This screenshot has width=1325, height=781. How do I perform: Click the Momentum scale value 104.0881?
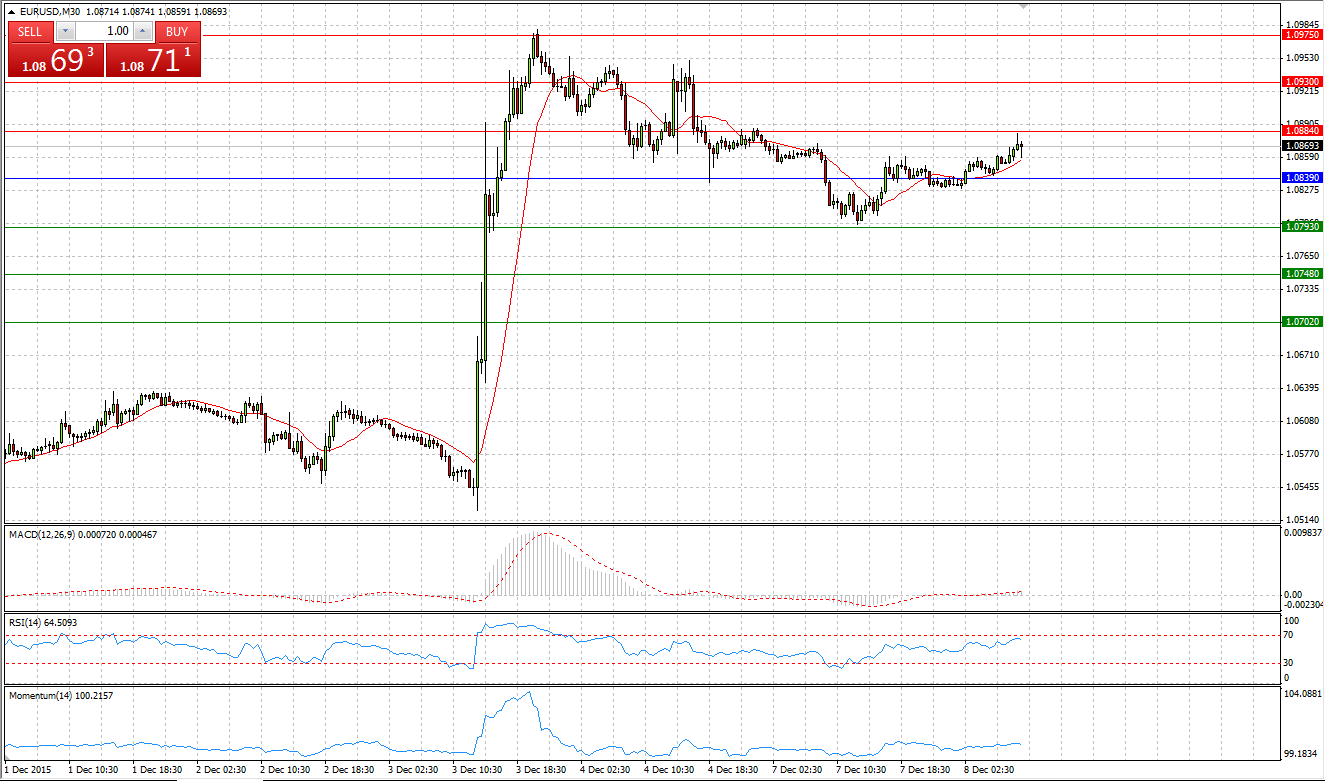click(x=1304, y=693)
